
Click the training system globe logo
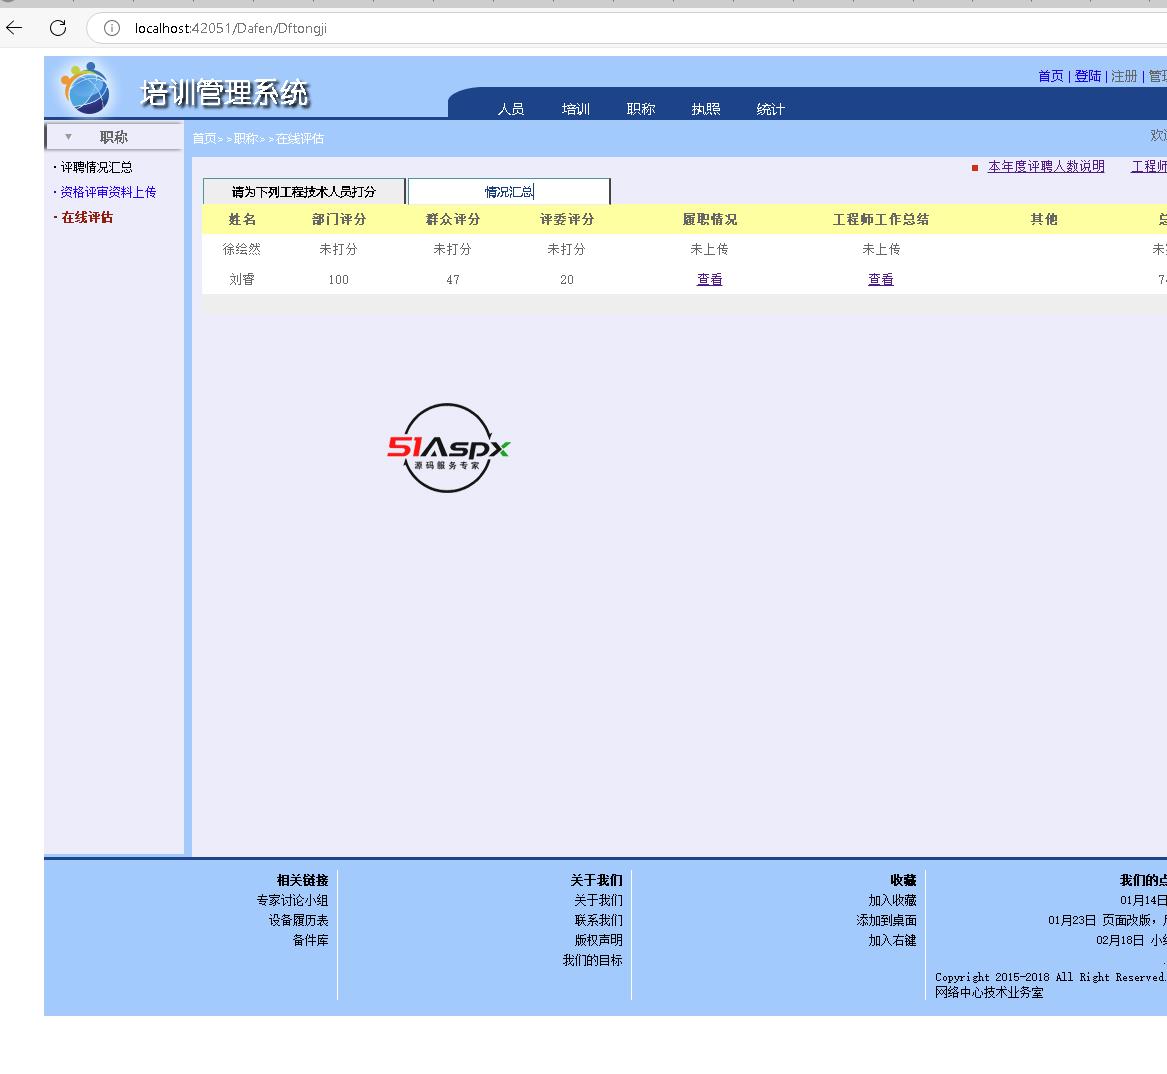pos(85,88)
